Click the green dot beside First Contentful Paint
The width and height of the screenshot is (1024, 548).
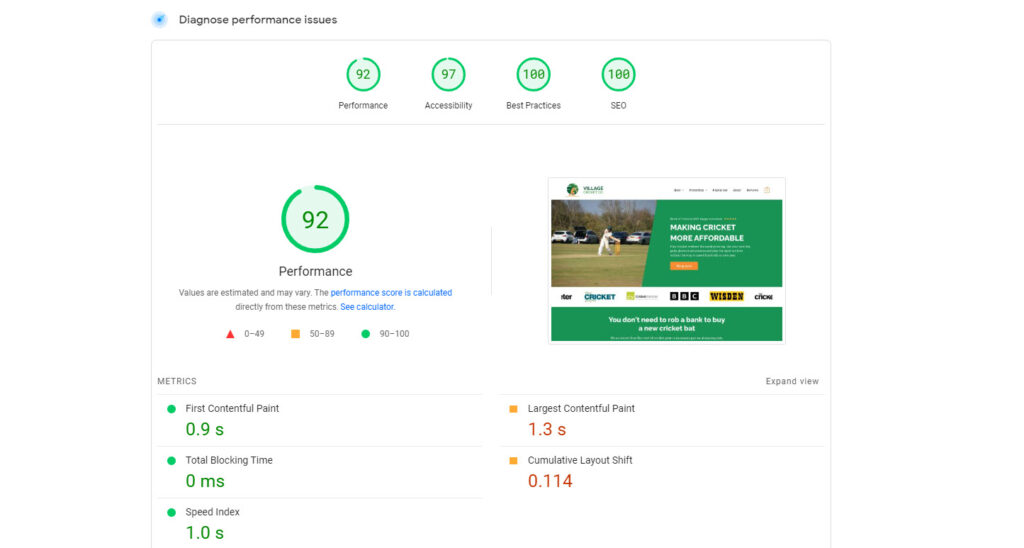click(x=171, y=409)
